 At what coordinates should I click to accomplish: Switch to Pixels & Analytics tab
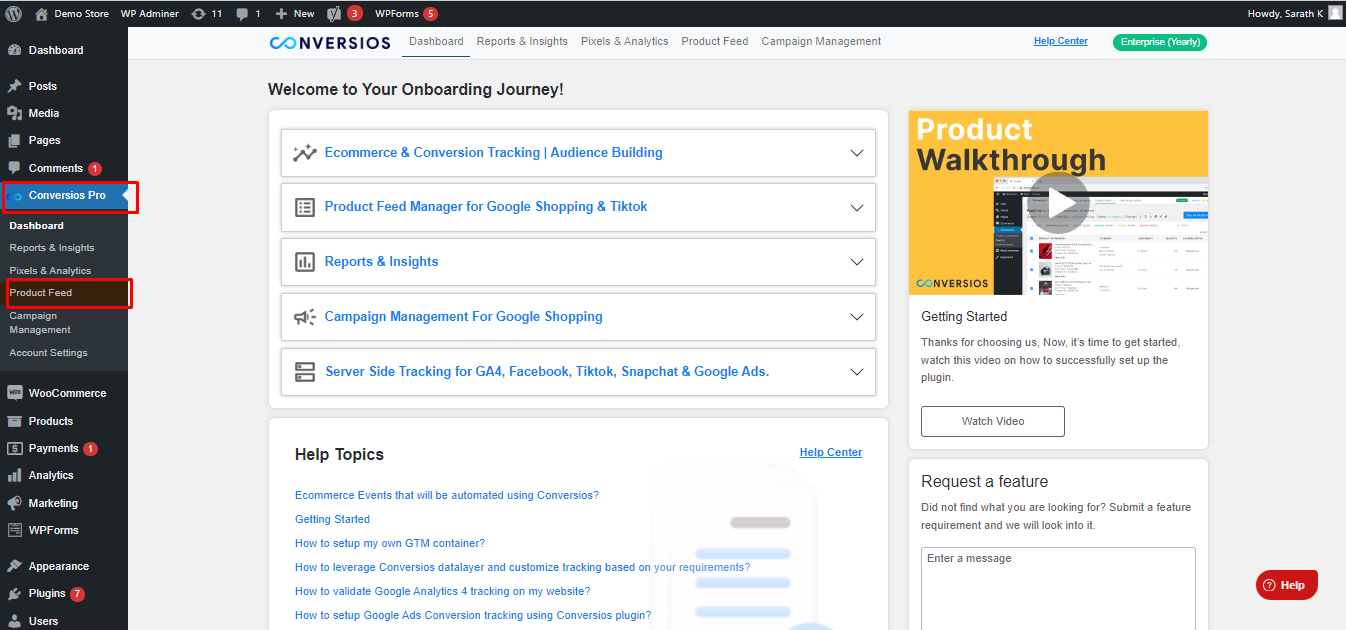pos(624,42)
